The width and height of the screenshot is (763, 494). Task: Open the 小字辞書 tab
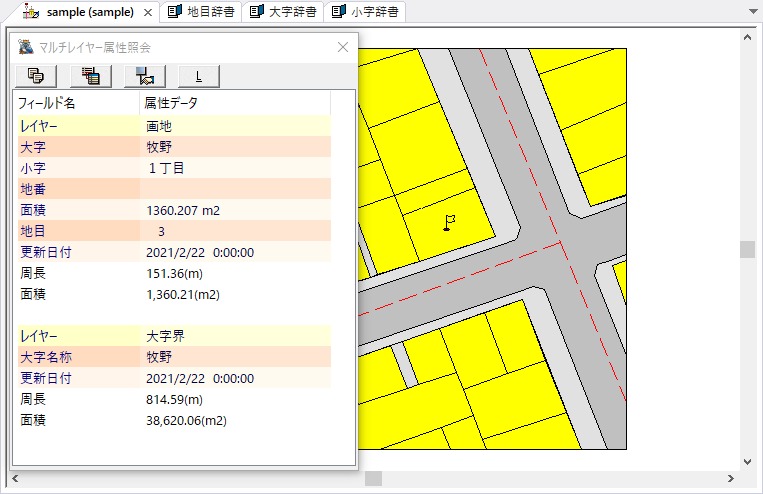364,12
